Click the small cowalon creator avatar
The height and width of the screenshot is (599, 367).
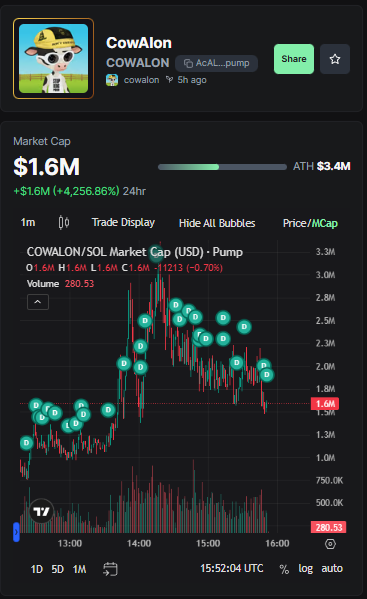[112, 80]
